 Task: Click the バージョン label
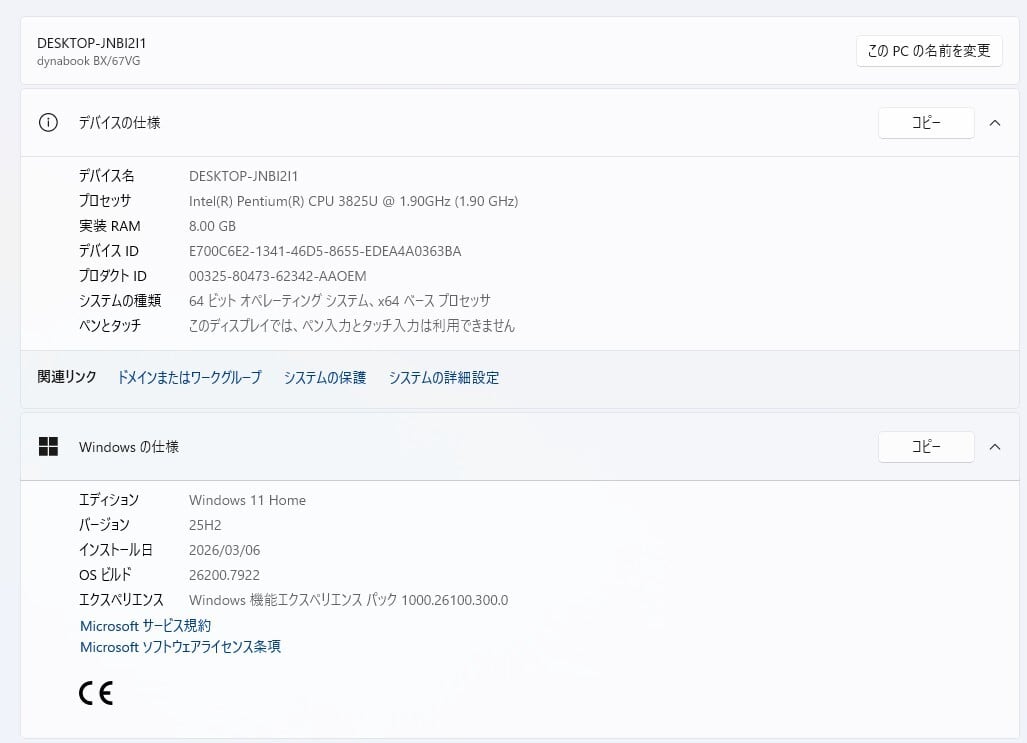point(104,525)
